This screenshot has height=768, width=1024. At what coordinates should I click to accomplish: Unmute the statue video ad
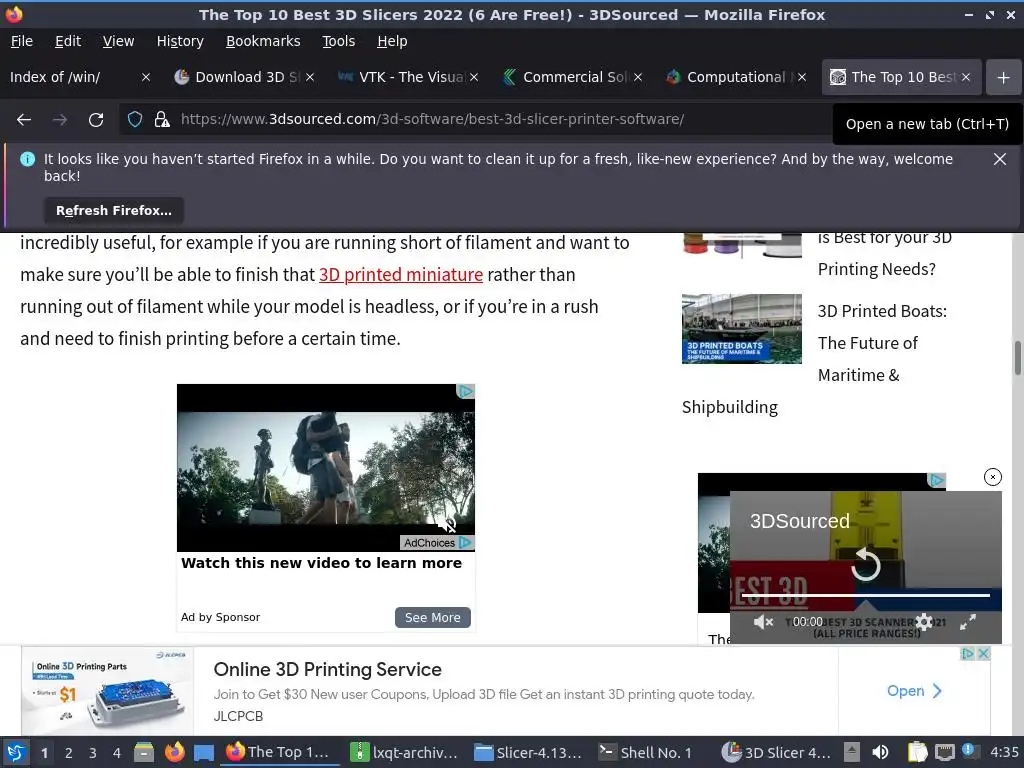click(447, 524)
